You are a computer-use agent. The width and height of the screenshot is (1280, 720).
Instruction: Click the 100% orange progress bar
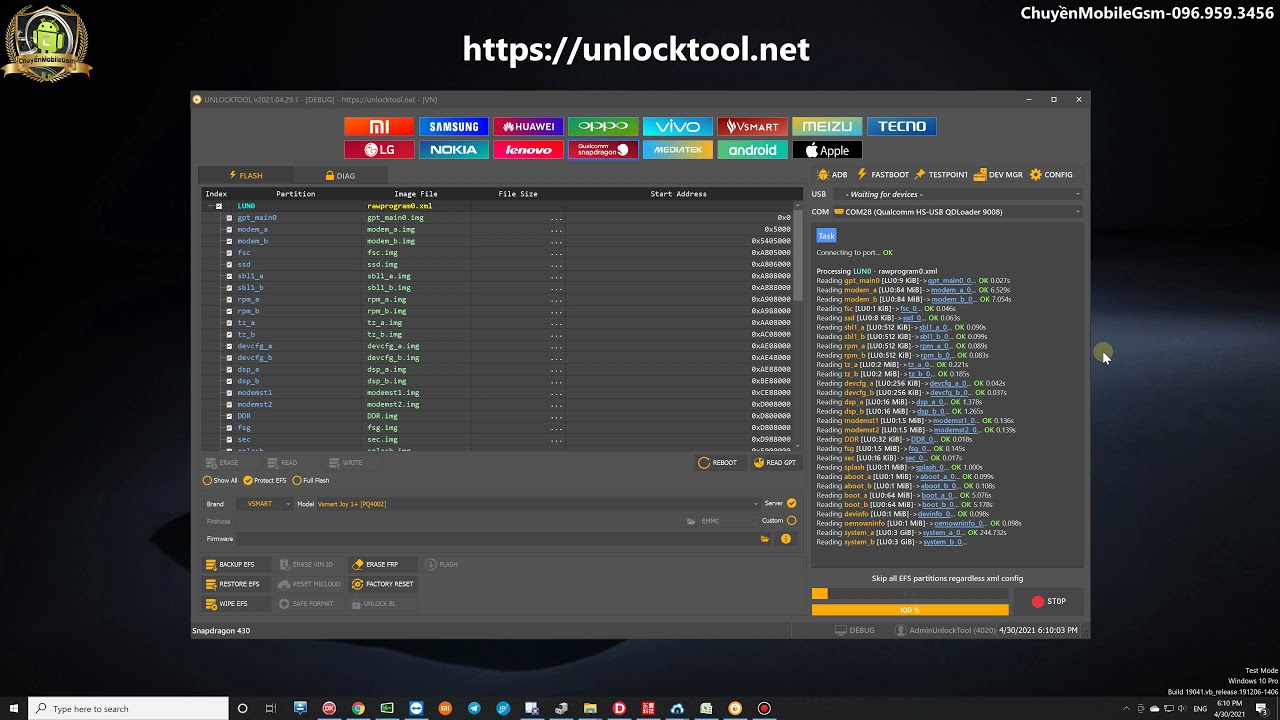(910, 610)
